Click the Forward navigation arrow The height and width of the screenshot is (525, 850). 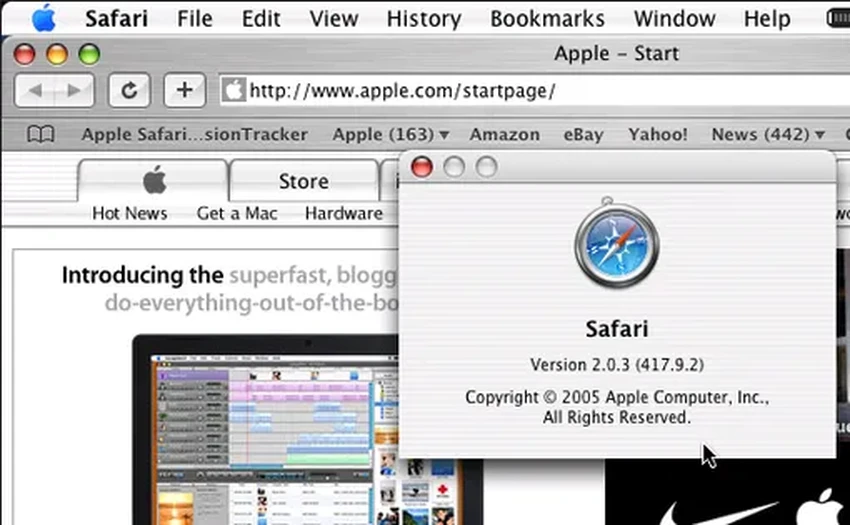(x=73, y=90)
